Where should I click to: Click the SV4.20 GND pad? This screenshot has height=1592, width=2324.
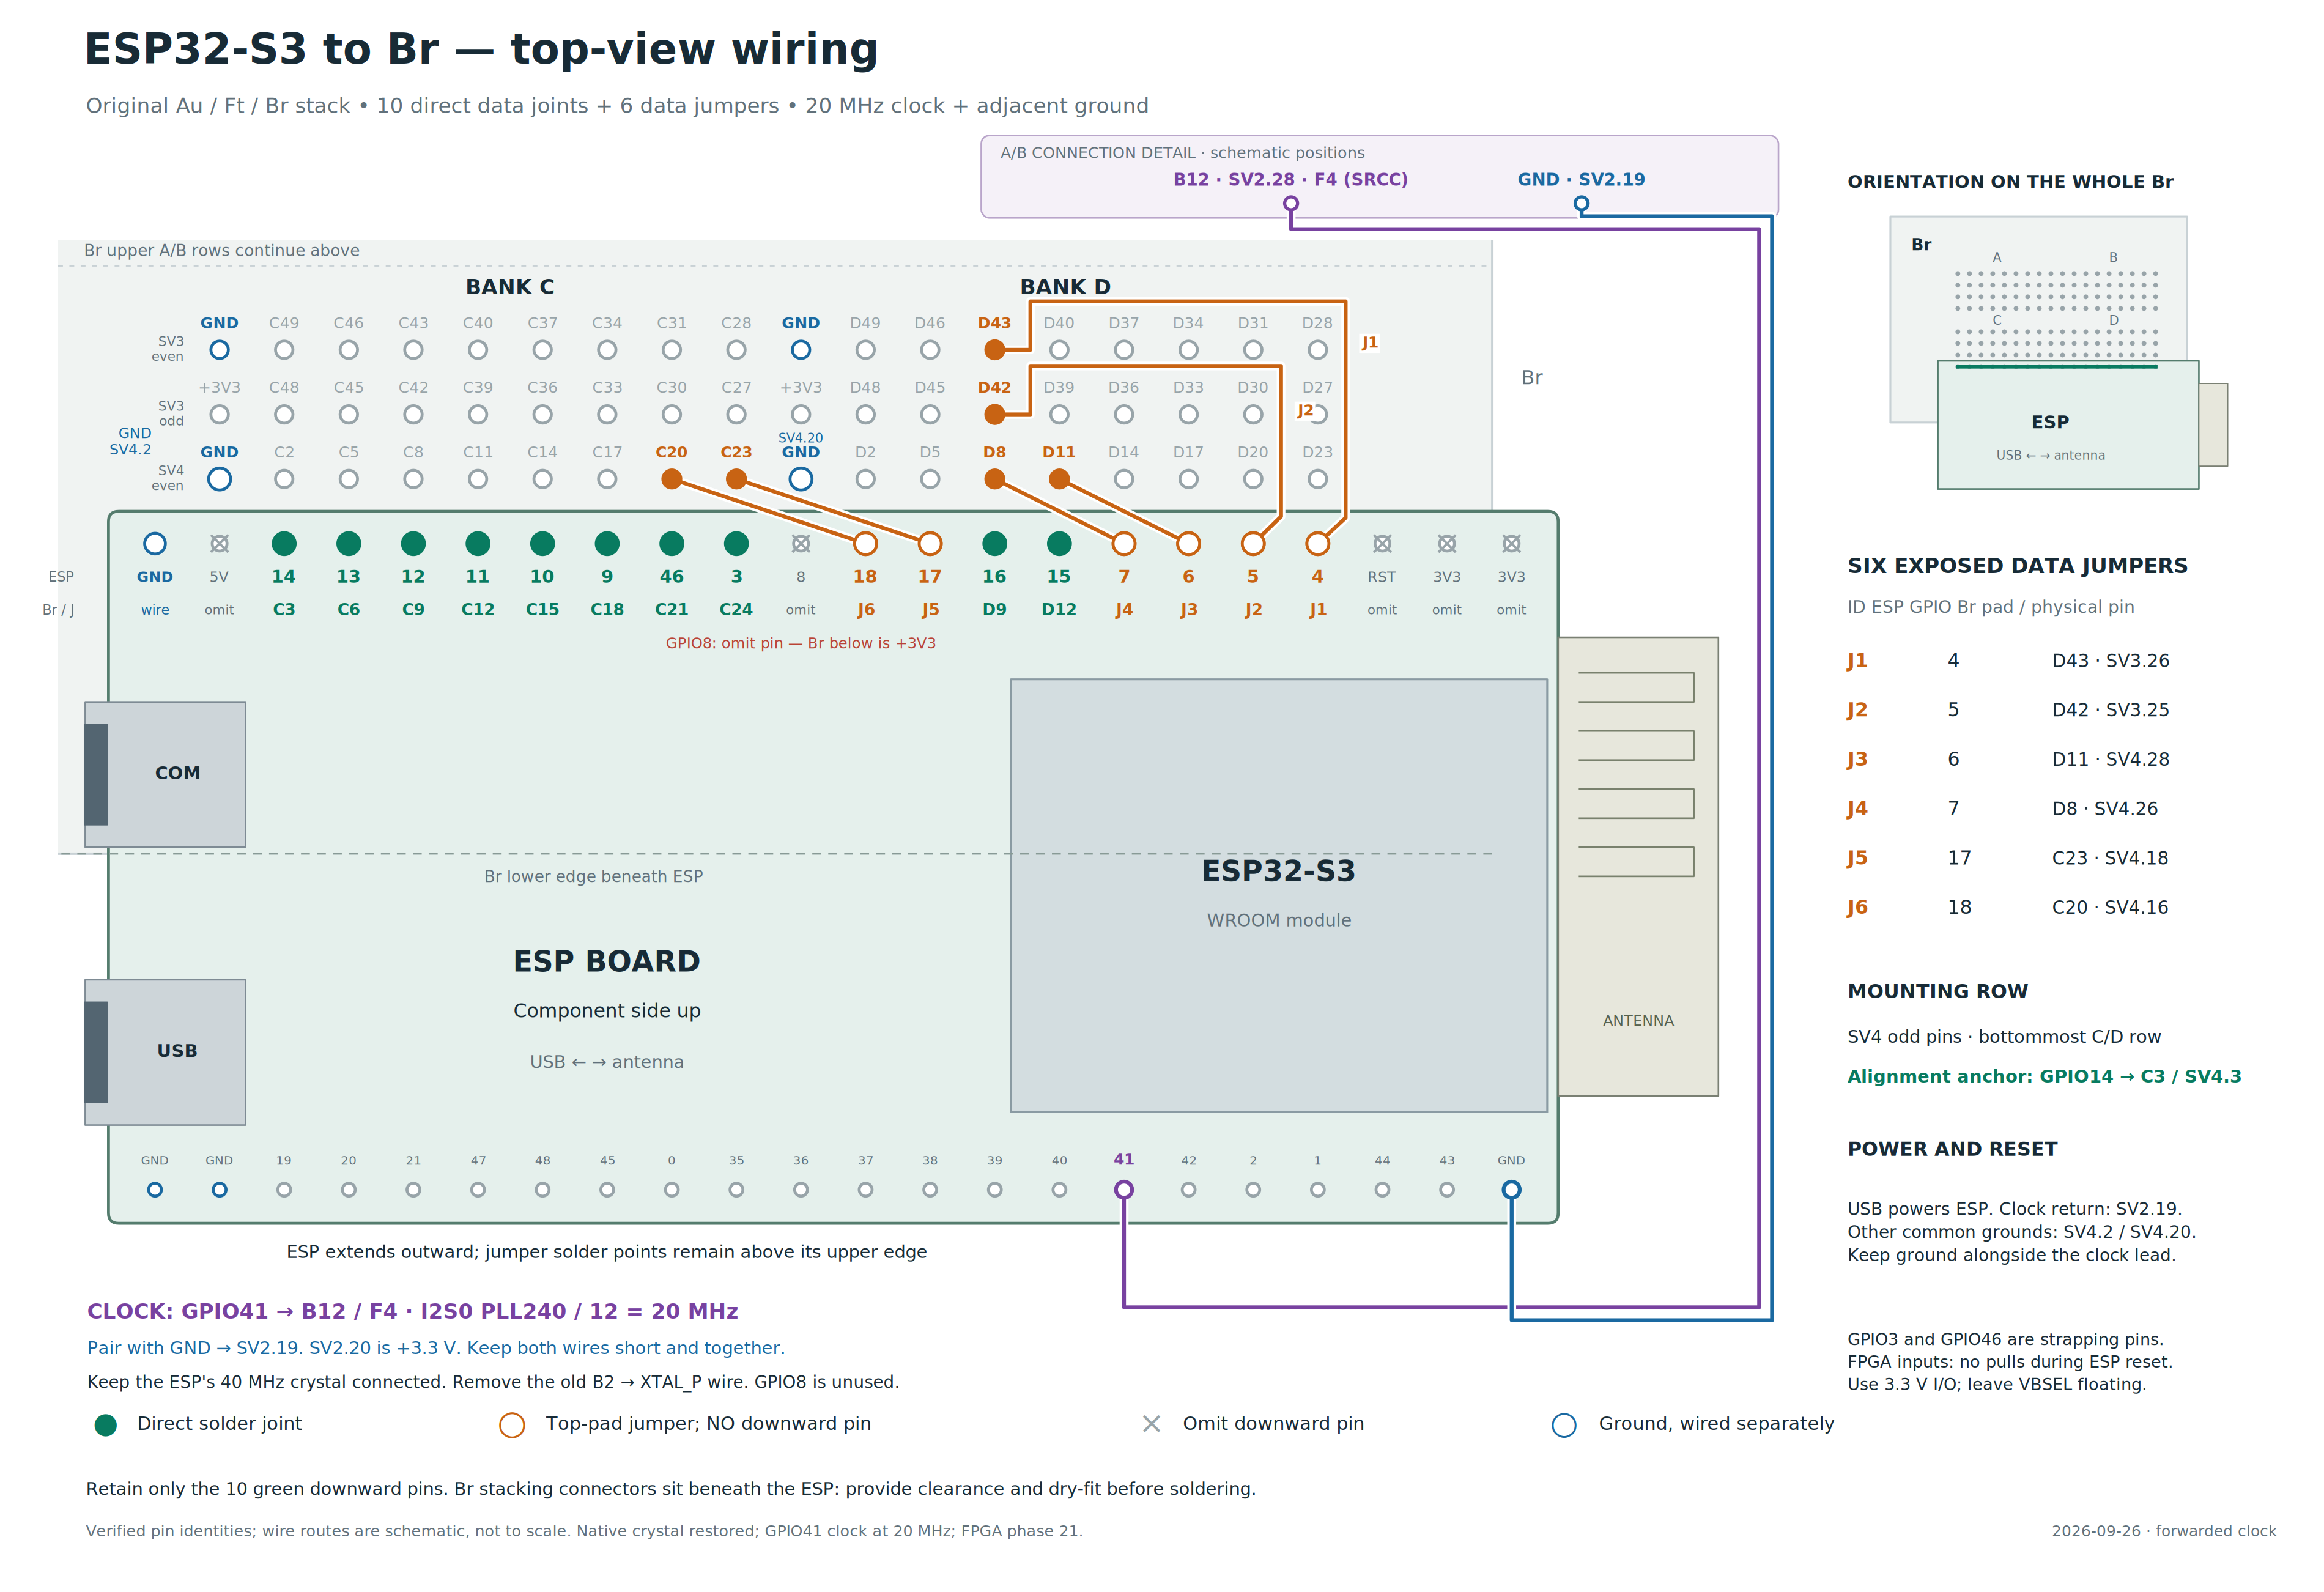click(801, 479)
